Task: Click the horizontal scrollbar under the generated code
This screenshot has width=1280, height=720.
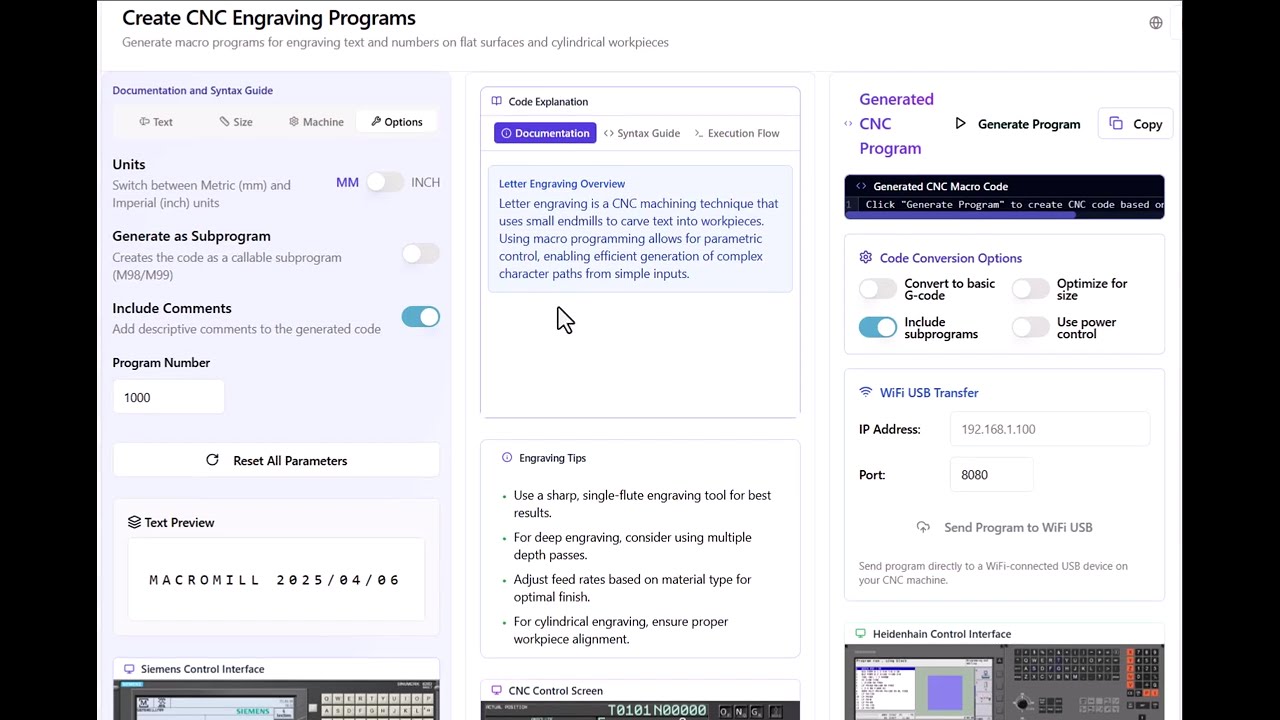Action: coord(962,215)
